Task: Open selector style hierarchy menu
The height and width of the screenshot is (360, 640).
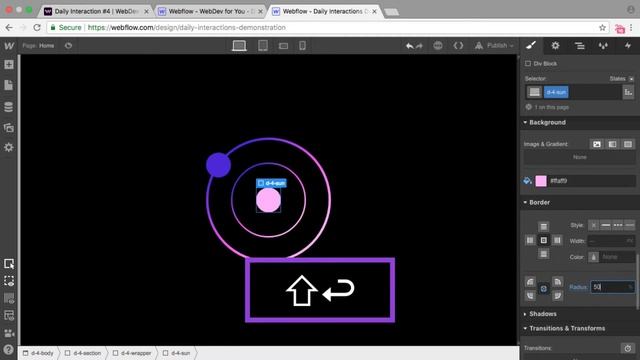Action: click(628, 92)
